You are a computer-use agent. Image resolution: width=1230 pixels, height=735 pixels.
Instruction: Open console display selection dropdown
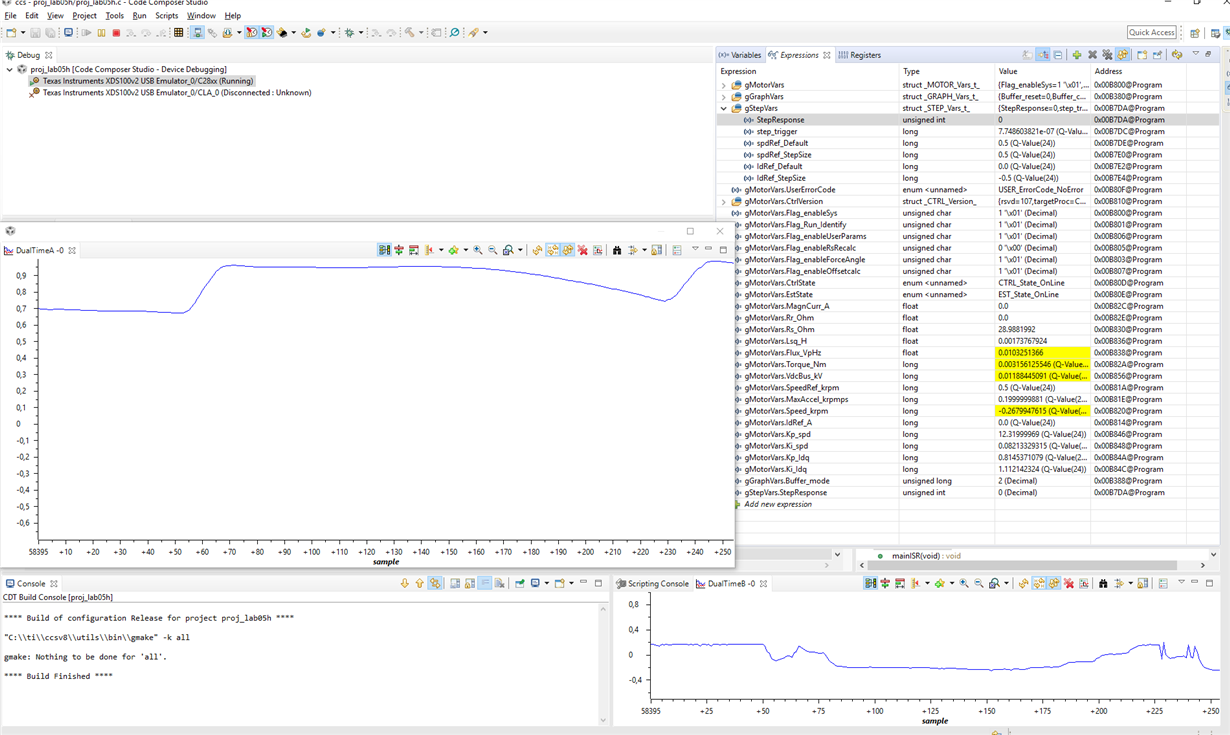pyautogui.click(x=547, y=583)
